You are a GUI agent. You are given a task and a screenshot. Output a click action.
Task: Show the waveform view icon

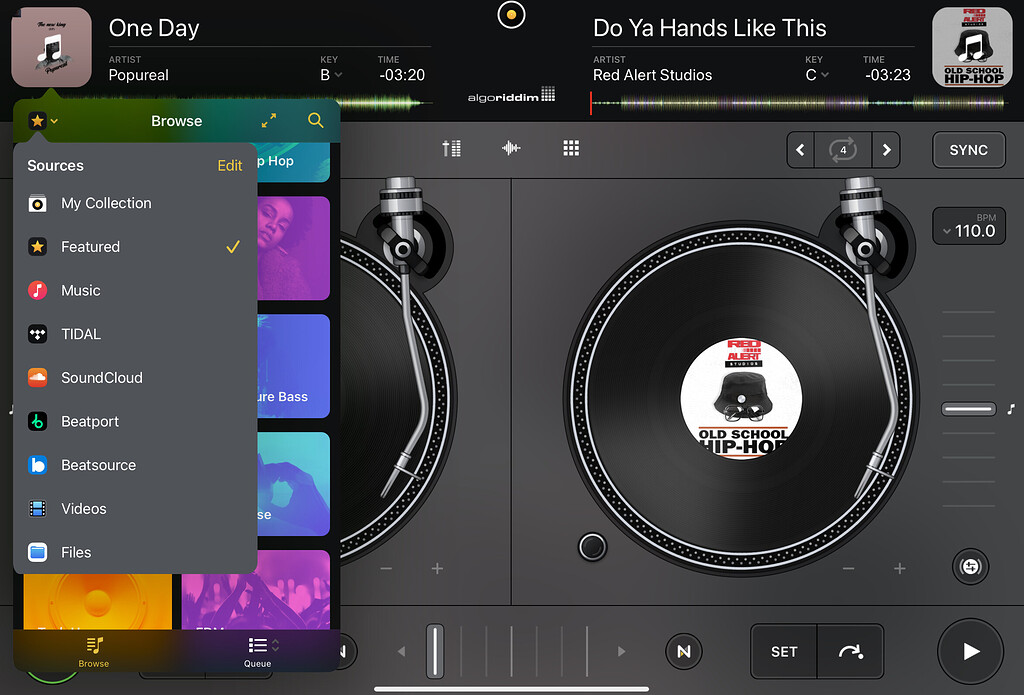click(511, 149)
